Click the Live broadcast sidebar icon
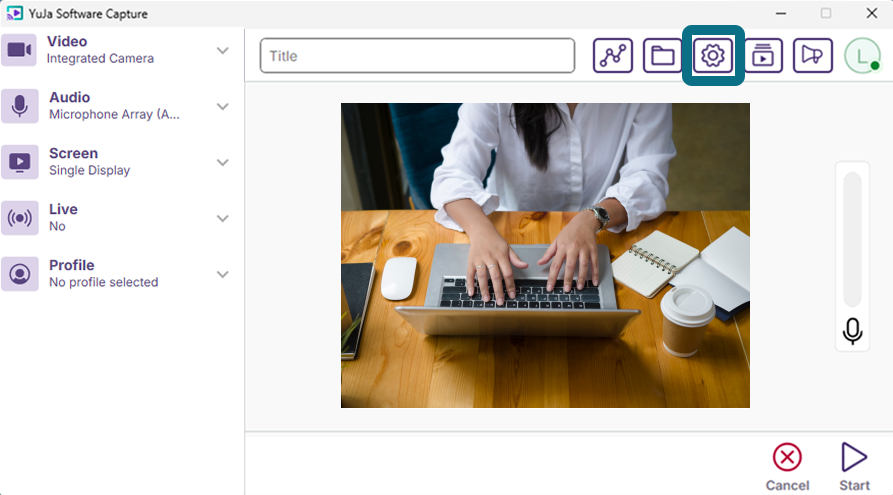The image size is (893, 495). click(x=19, y=218)
